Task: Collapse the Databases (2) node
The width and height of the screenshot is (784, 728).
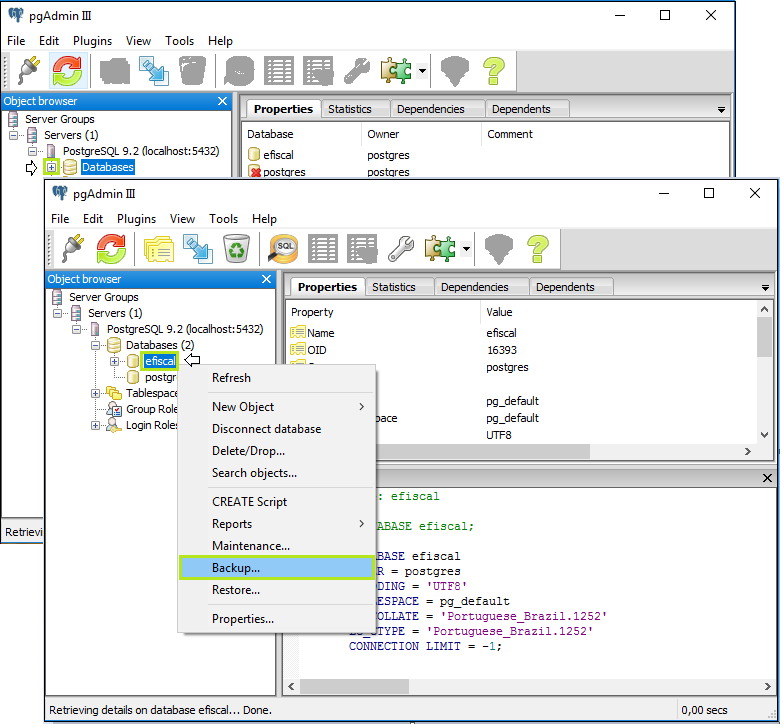Action: pyautogui.click(x=96, y=345)
